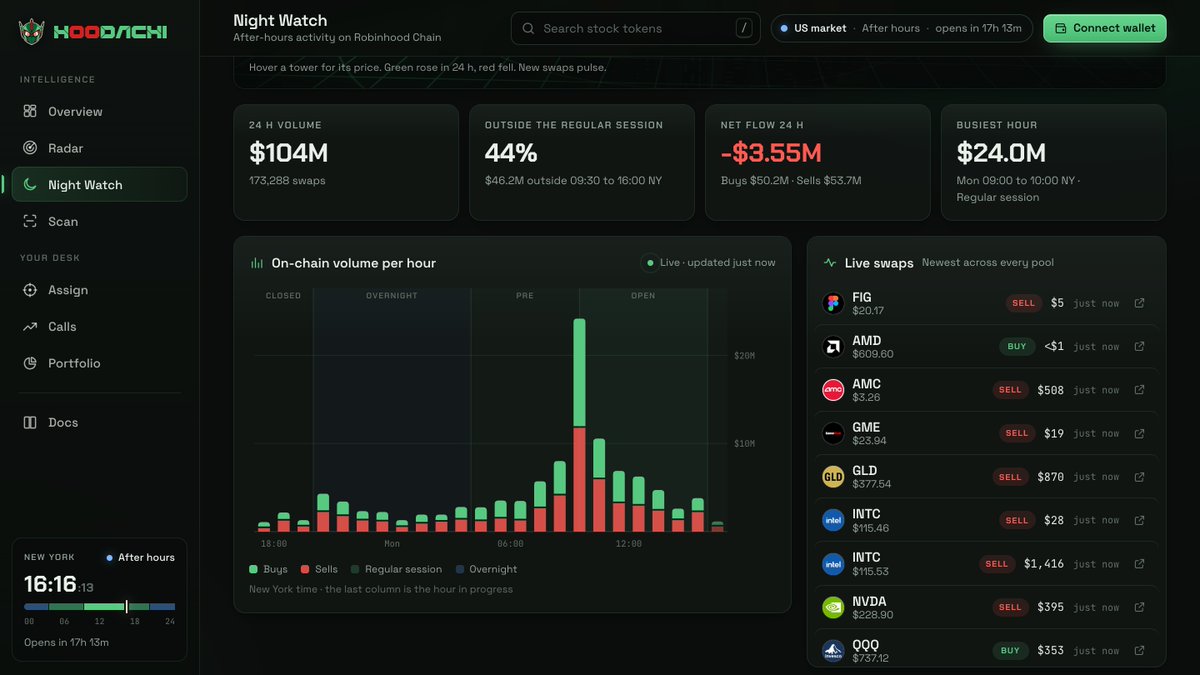This screenshot has height=675, width=1200.
Task: Click the BUY tag on QQQ row
Action: 1010,650
